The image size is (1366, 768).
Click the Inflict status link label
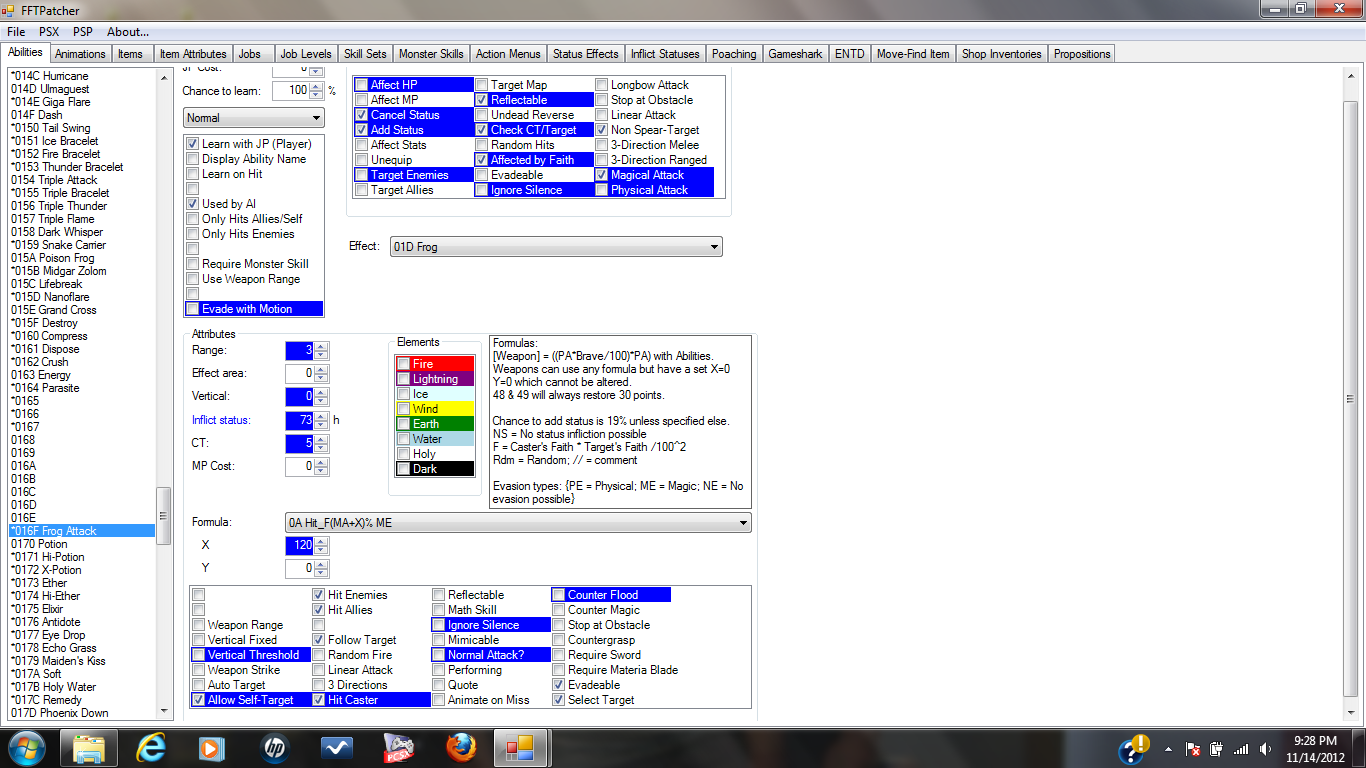221,420
